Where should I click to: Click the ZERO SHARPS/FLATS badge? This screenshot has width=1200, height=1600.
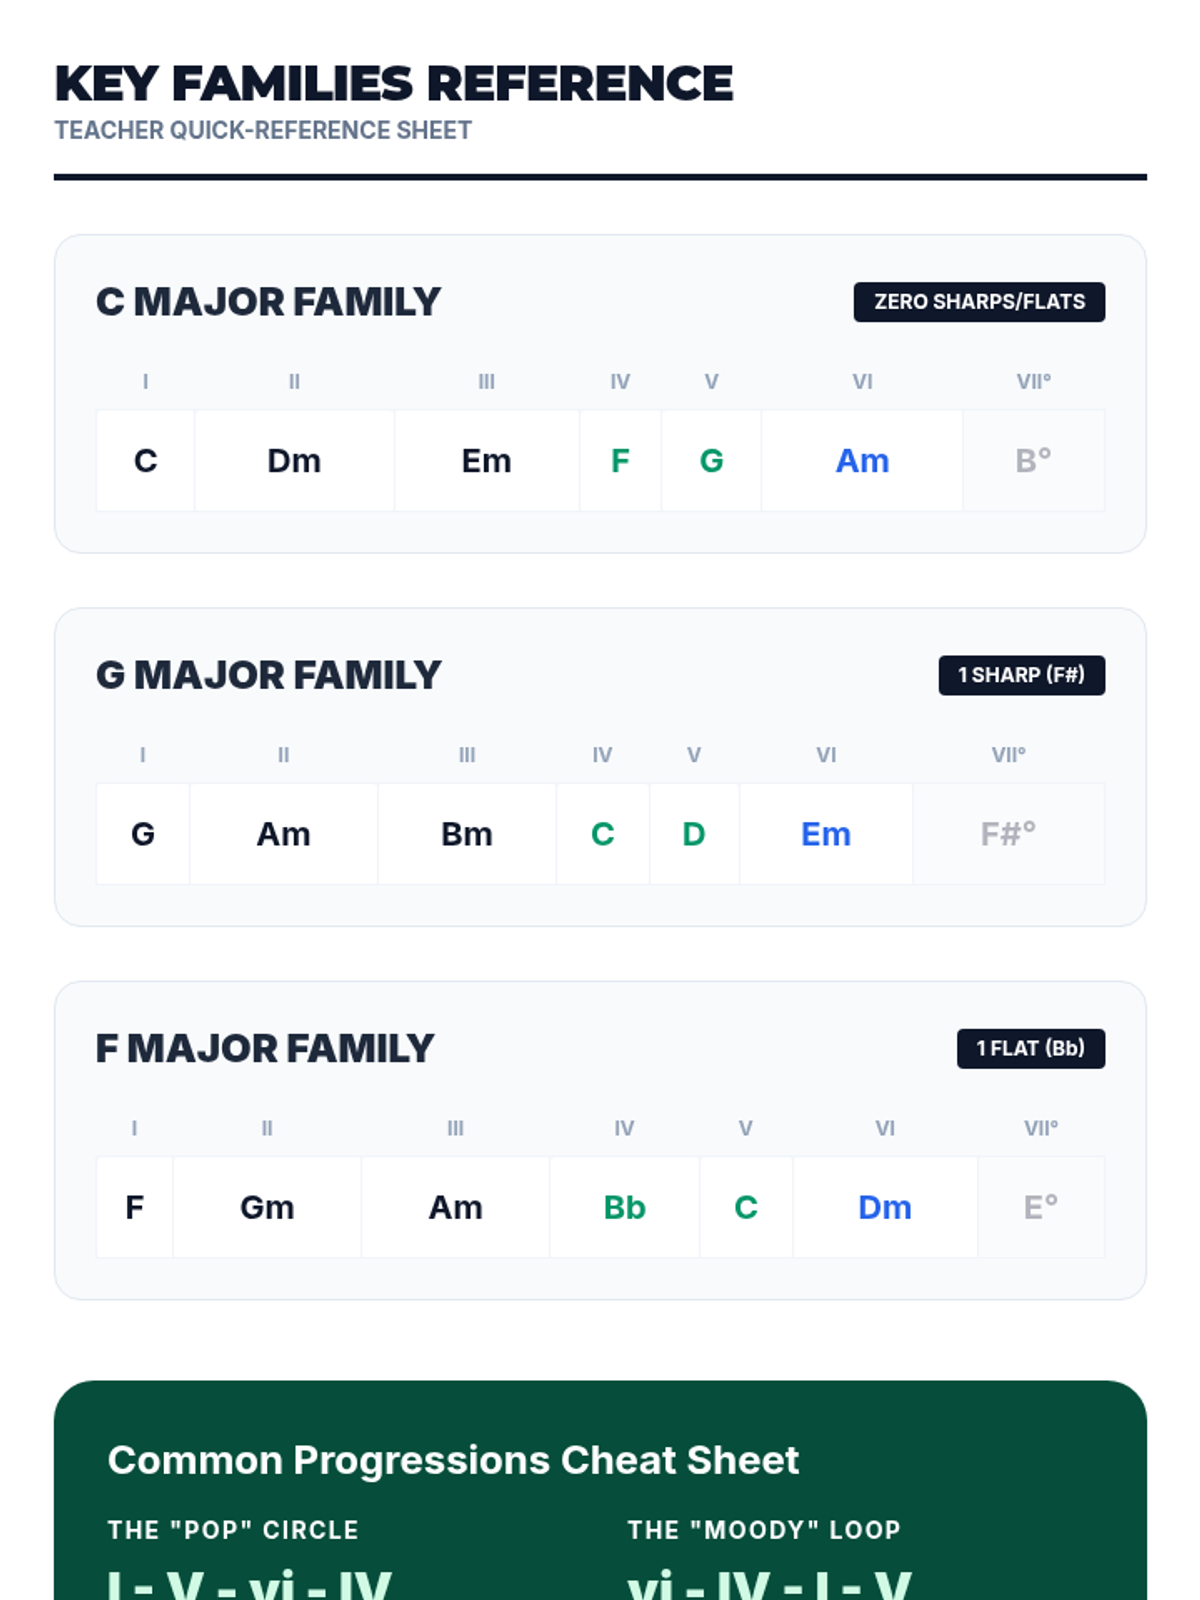pyautogui.click(x=979, y=302)
